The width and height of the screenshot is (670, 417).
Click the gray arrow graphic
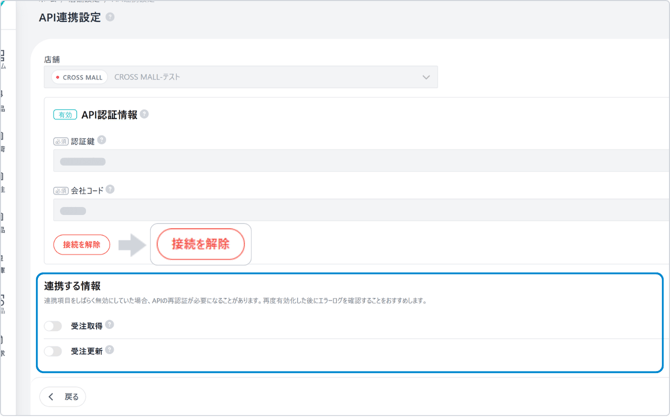point(131,245)
